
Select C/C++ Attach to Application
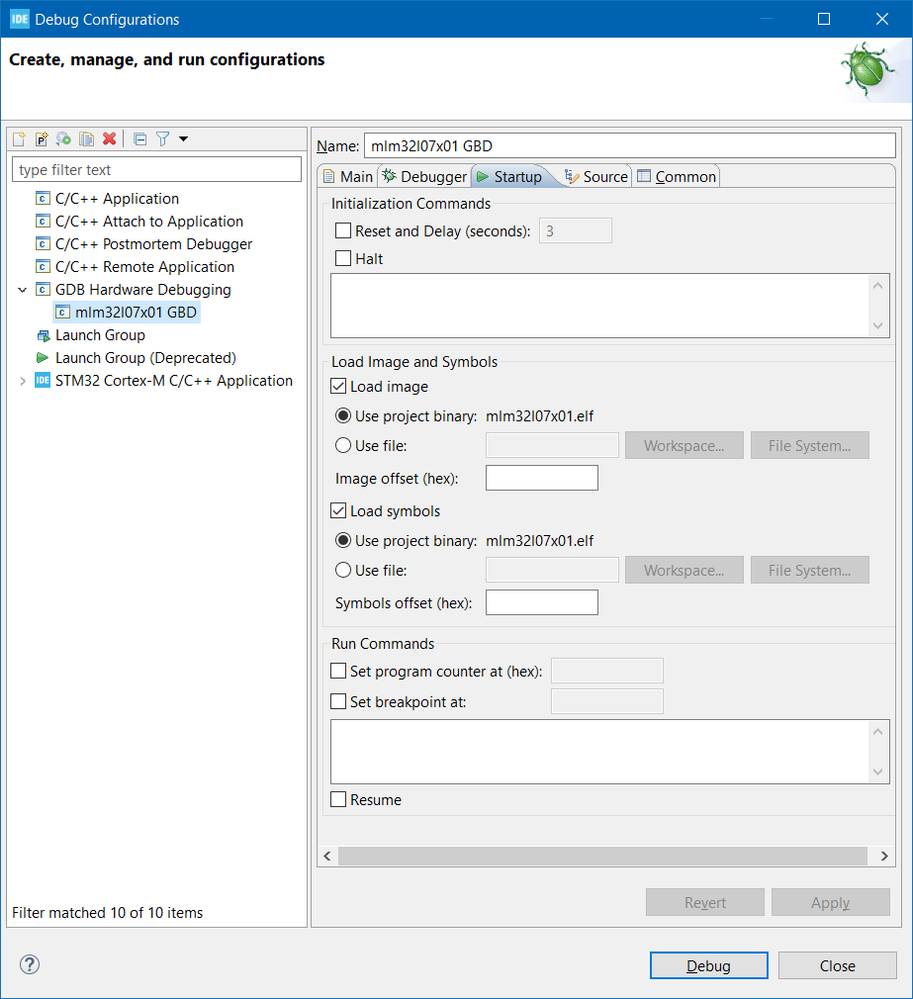pyautogui.click(x=149, y=222)
